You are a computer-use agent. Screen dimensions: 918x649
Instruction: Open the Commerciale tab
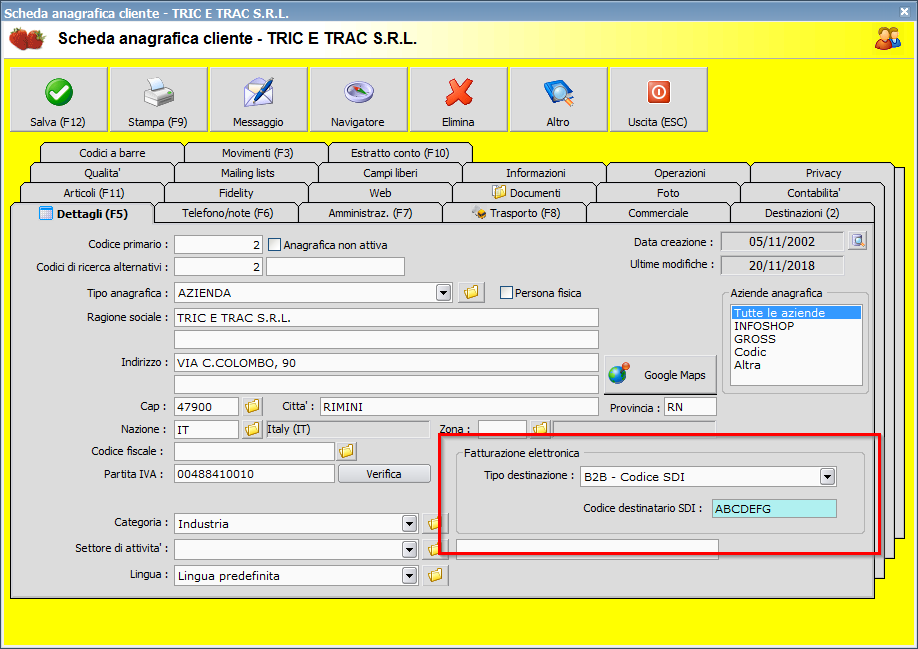[658, 213]
